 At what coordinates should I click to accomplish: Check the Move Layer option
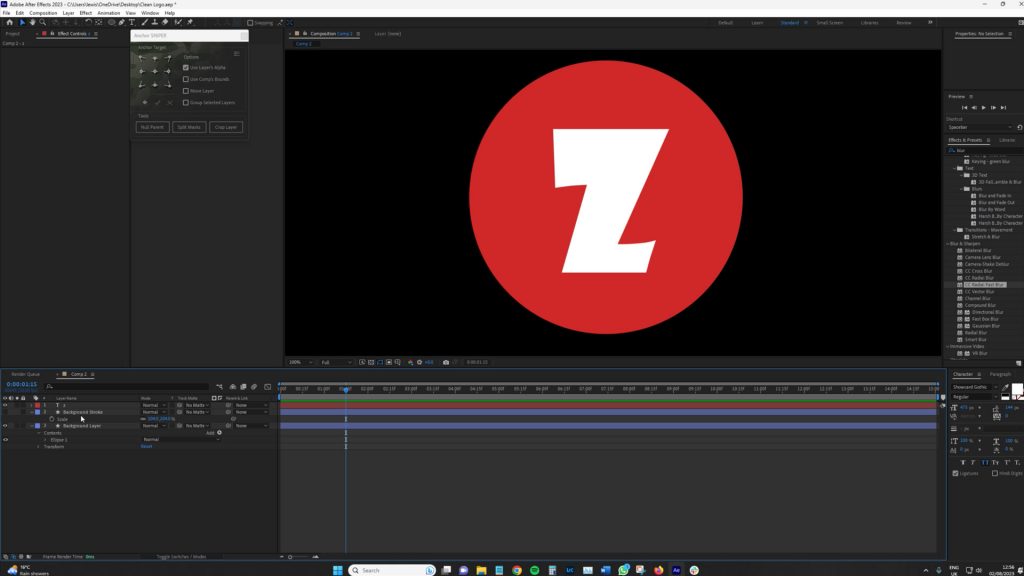click(x=185, y=91)
